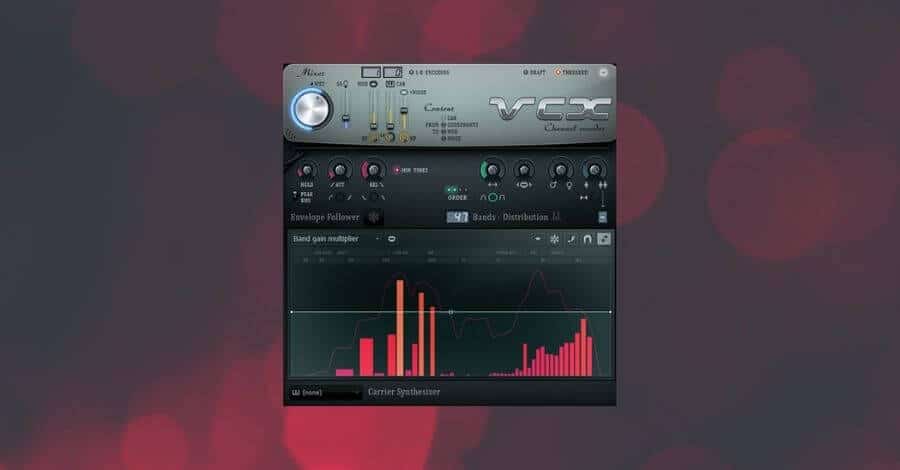This screenshot has height=470, width=900.
Task: Enable Threaded processing option
Action: [571, 72]
